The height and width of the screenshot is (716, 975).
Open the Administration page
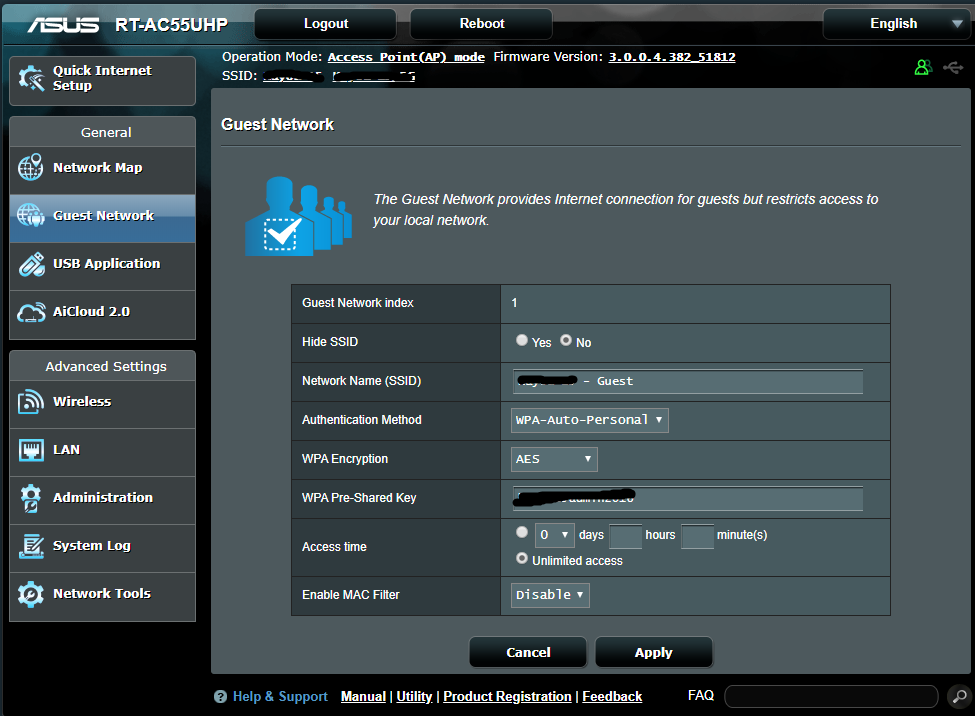point(103,498)
